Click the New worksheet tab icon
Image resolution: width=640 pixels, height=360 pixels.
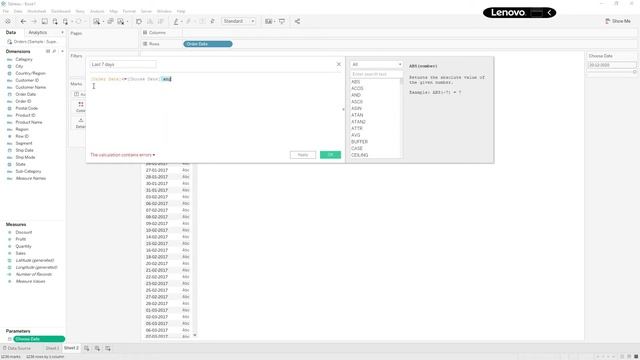click(x=87, y=348)
